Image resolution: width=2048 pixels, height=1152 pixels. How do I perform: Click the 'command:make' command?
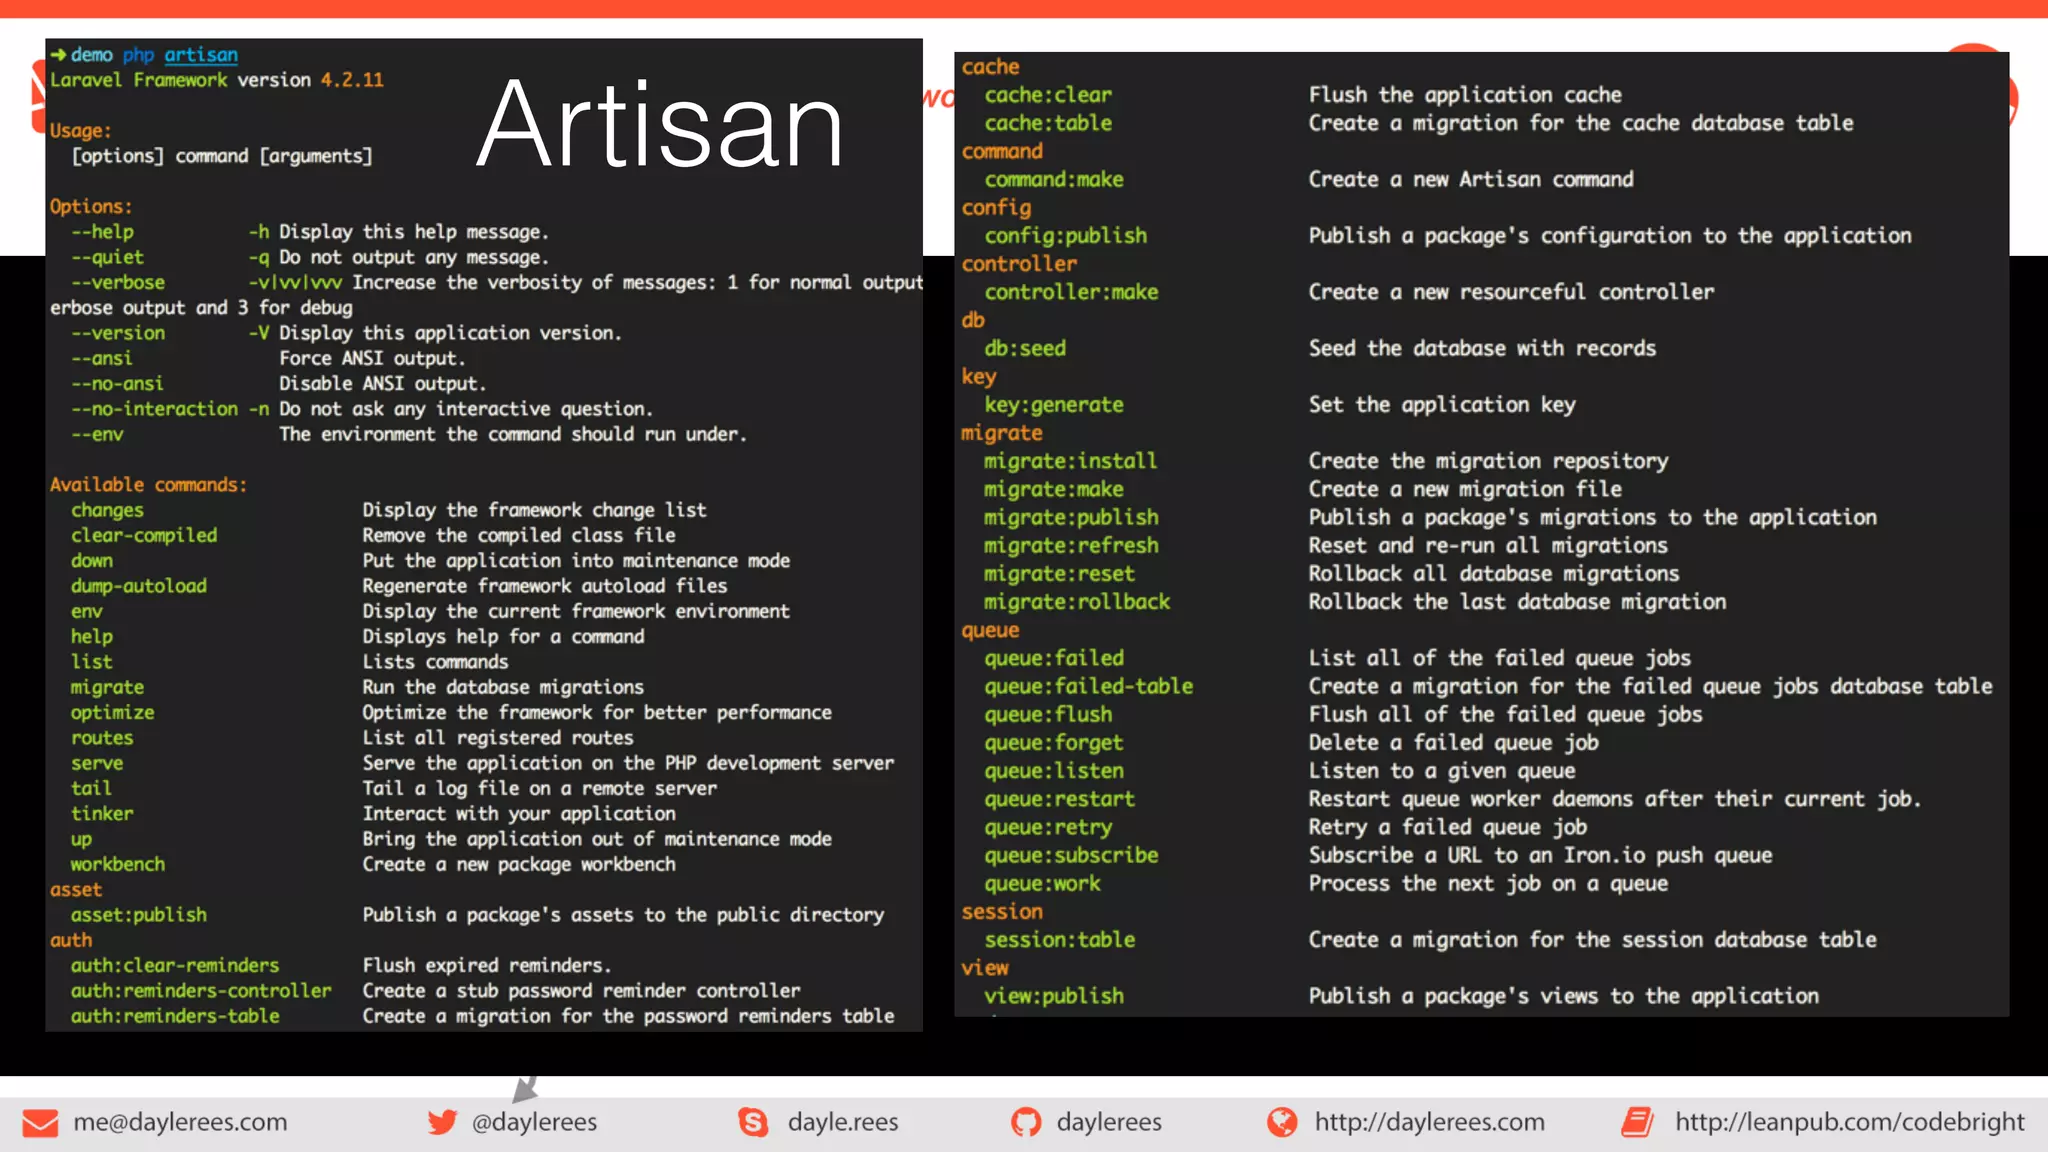click(1054, 180)
